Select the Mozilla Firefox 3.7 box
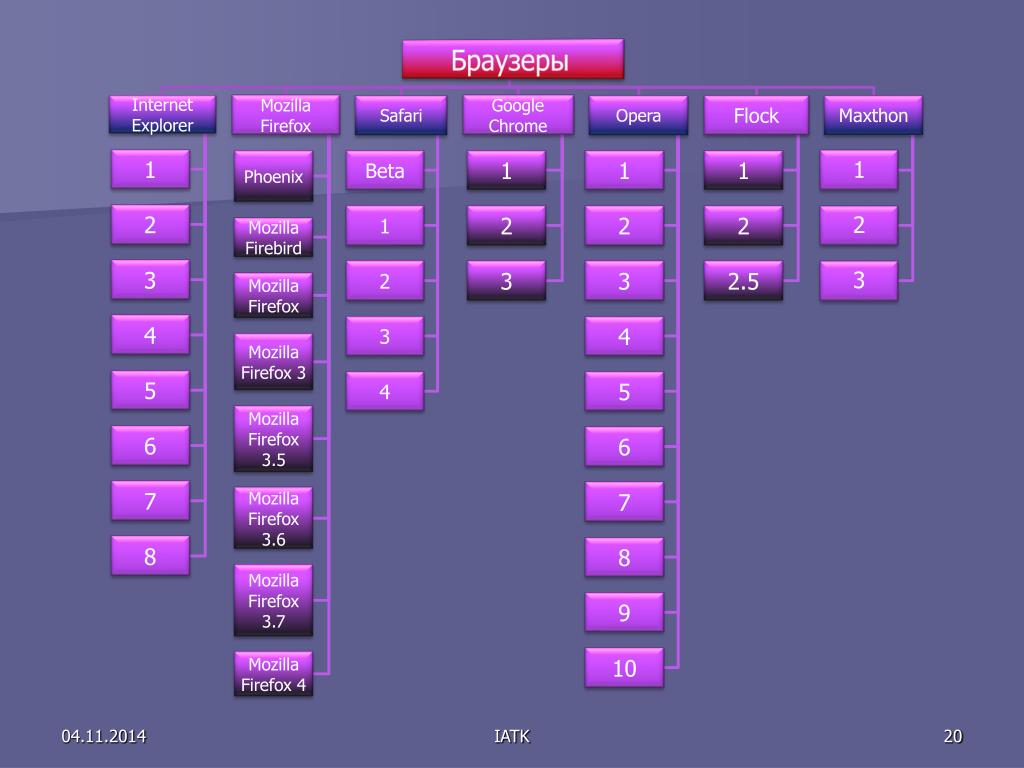Image resolution: width=1024 pixels, height=768 pixels. [x=273, y=601]
